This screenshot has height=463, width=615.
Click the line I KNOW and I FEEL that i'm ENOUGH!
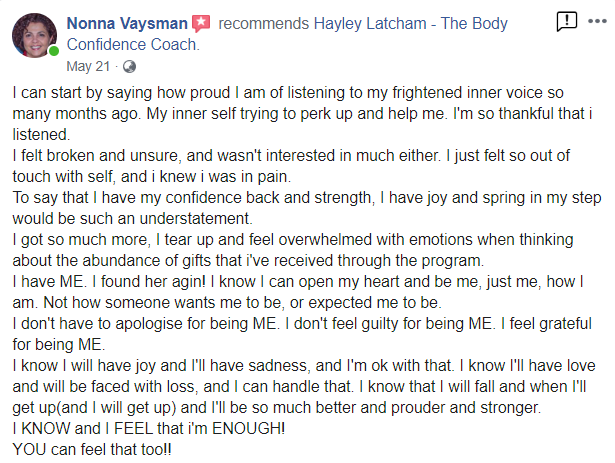point(149,428)
